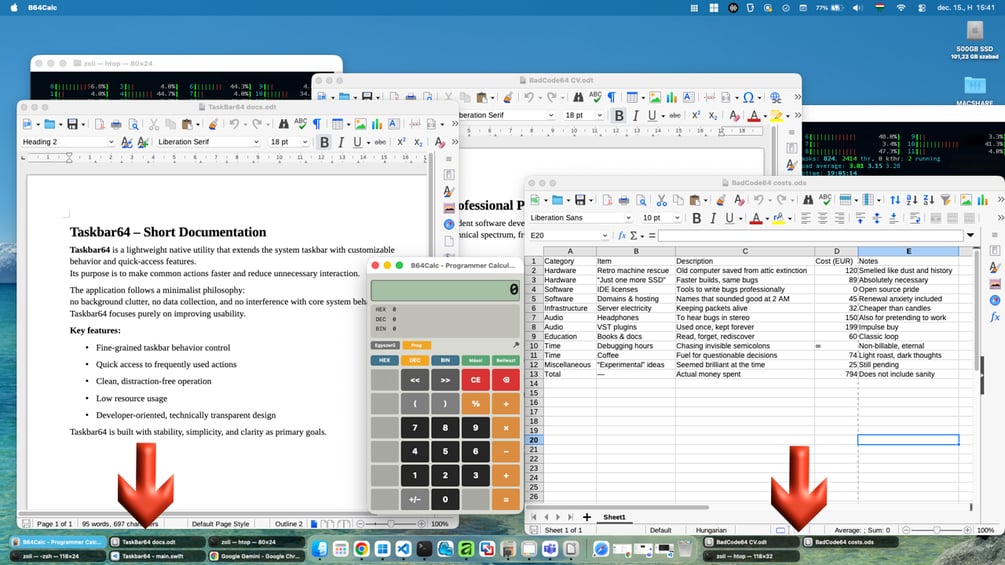Image resolution: width=1005 pixels, height=565 pixels.
Task: Click Print Preview icon in Taskbar64 docs toolbar
Action: click(133, 124)
